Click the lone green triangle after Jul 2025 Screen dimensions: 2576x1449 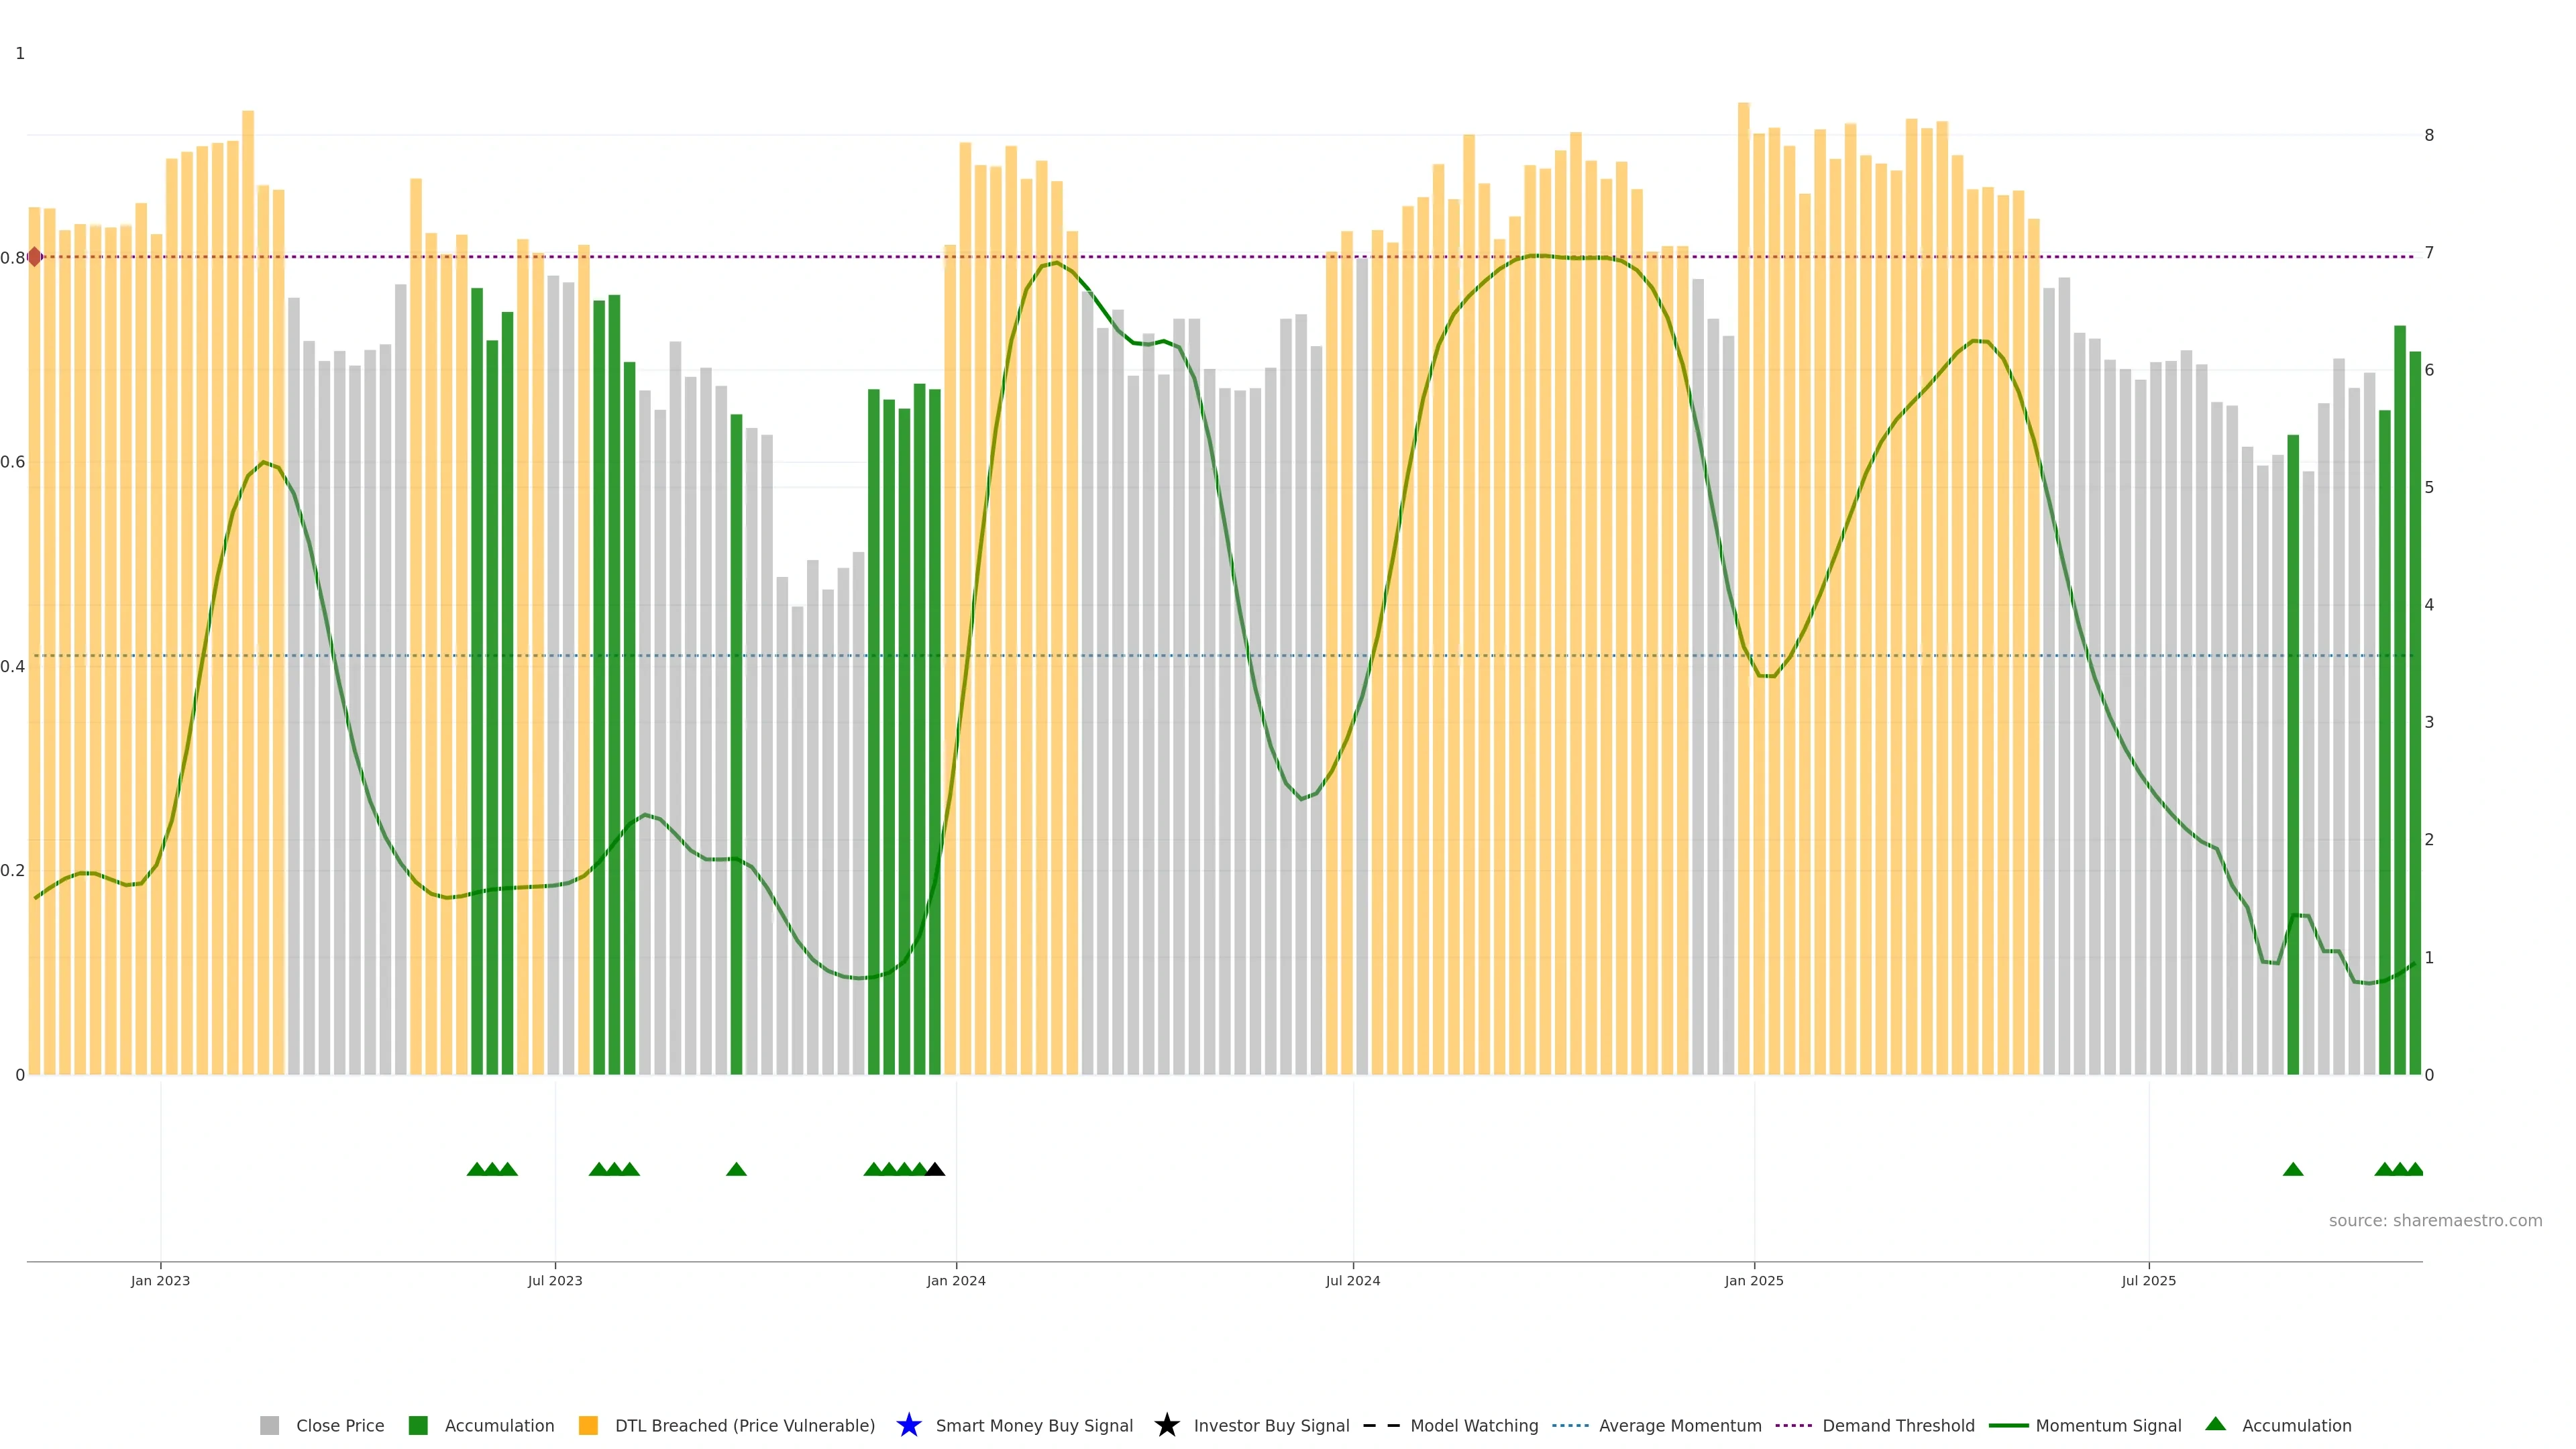pyautogui.click(x=2293, y=1169)
